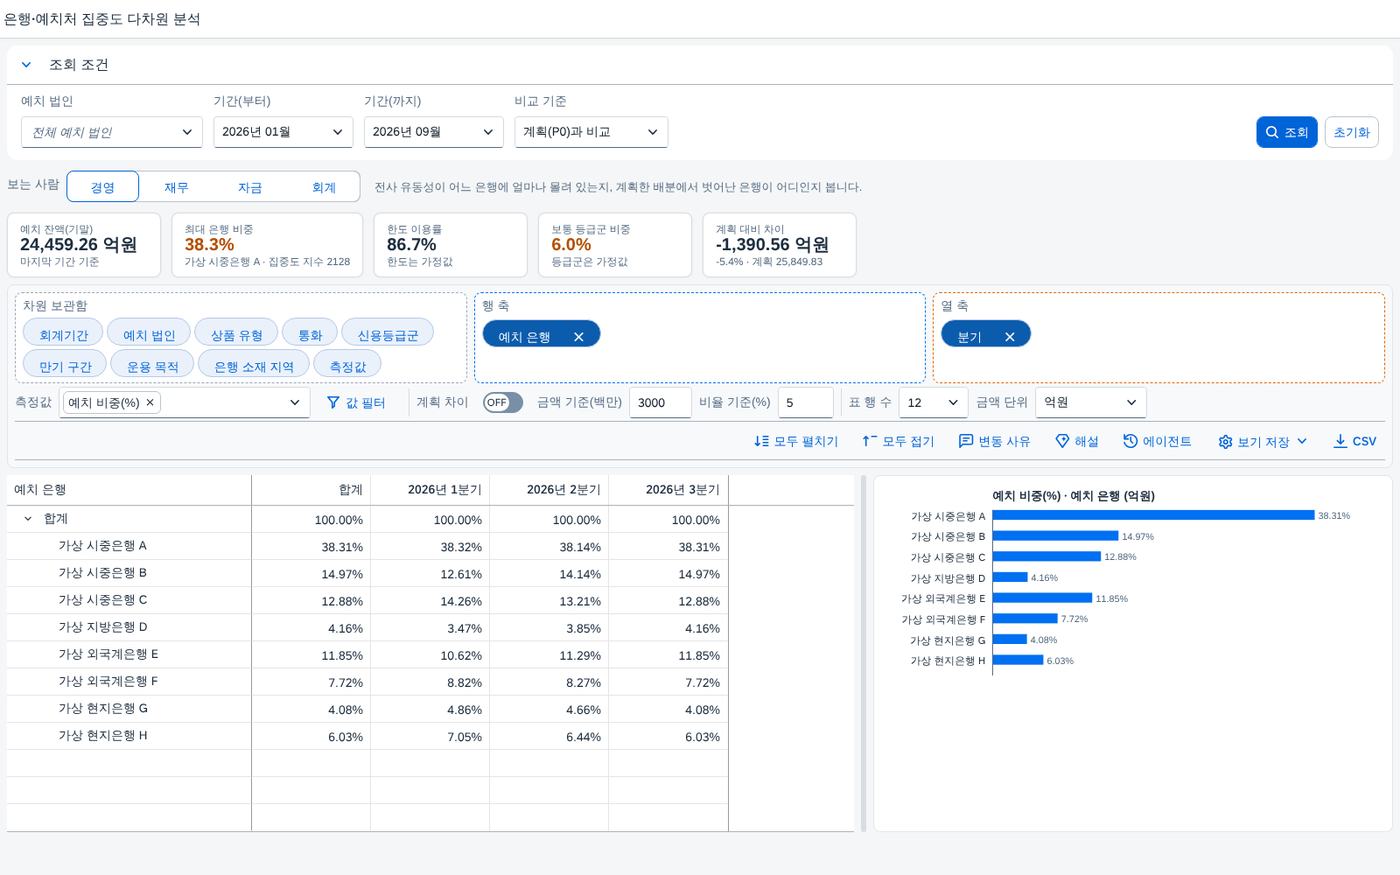Collapse the 합계 row in the table
The height and width of the screenshot is (875, 1400).
pyautogui.click(x=28, y=519)
